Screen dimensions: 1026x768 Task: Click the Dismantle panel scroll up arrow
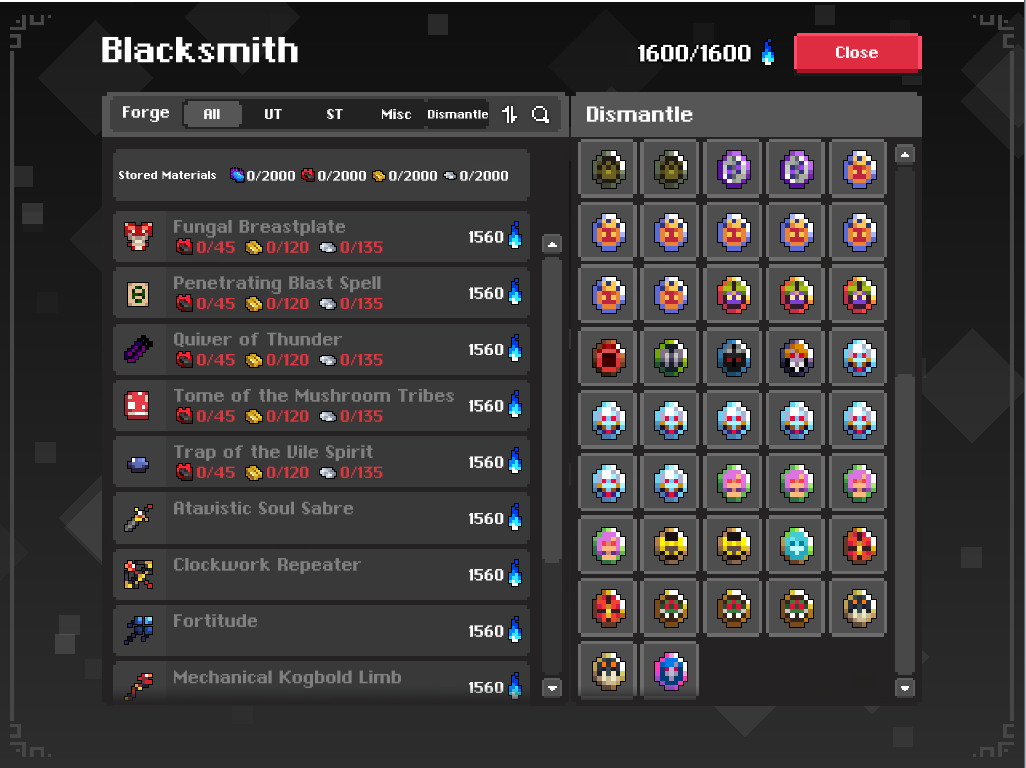click(905, 156)
